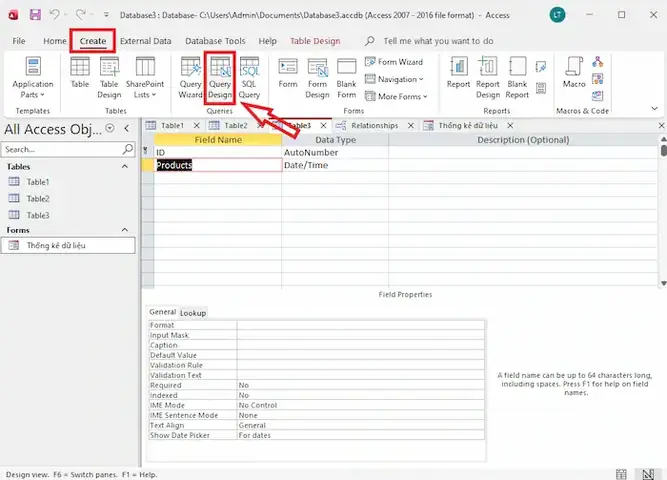Click the Labels icon in Reports group

541,88
